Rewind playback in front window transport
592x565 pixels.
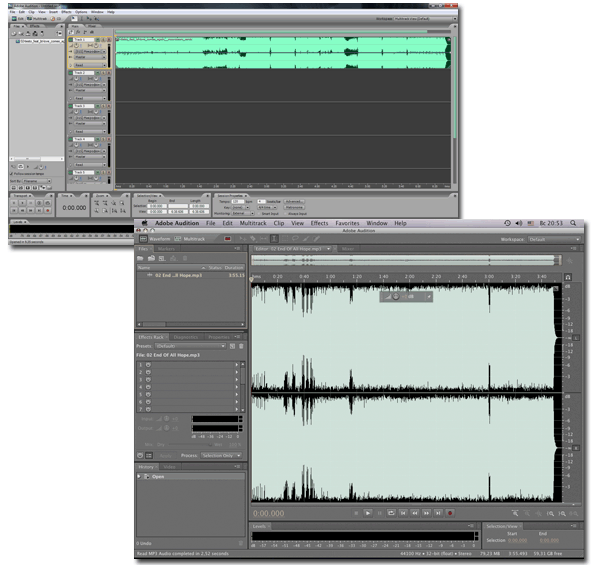point(415,513)
